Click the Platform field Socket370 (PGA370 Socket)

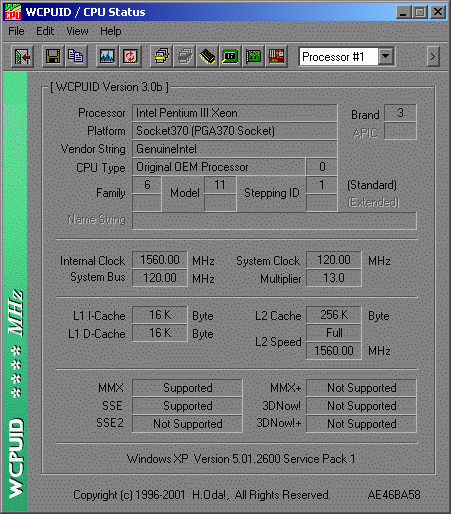coord(235,131)
